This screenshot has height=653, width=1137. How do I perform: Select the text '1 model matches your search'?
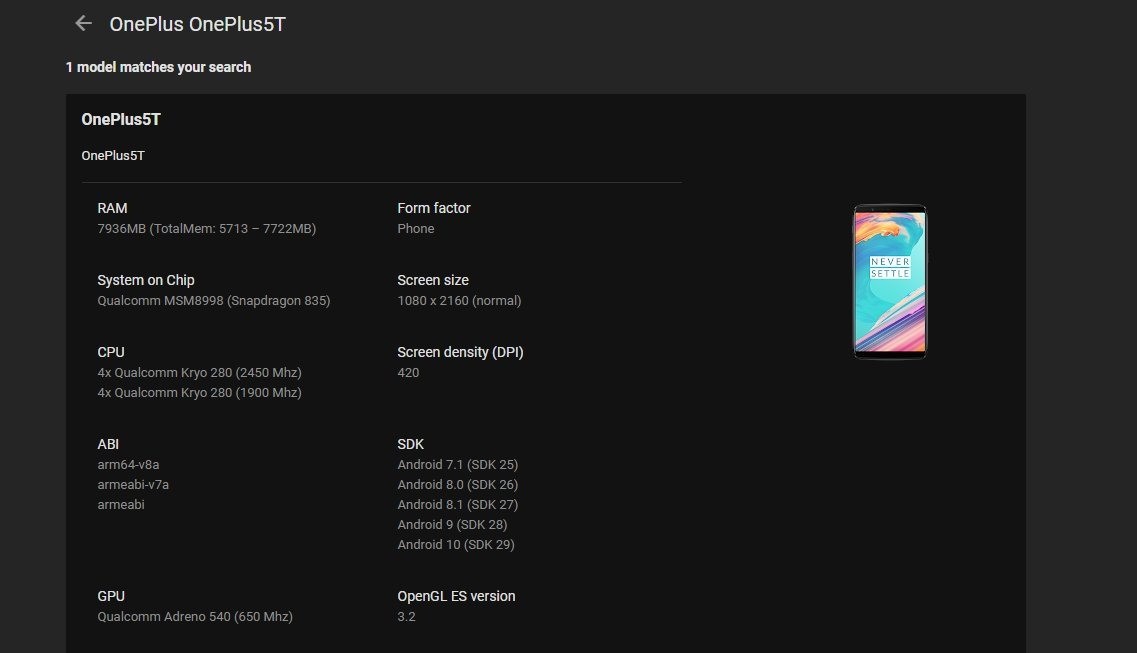(x=158, y=67)
